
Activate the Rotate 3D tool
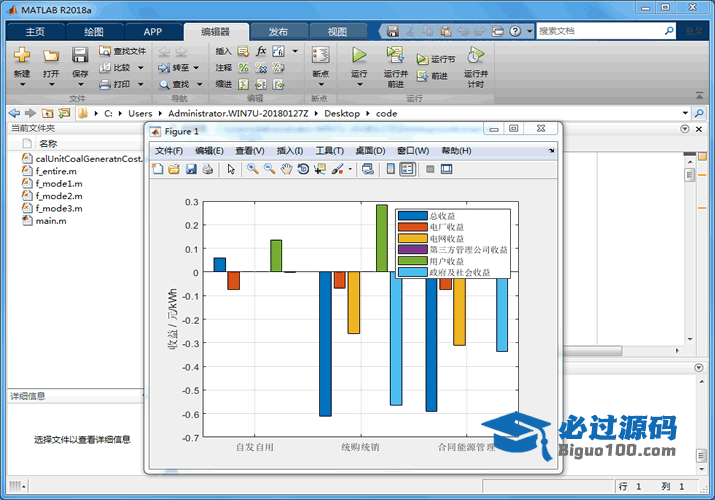tap(304, 170)
